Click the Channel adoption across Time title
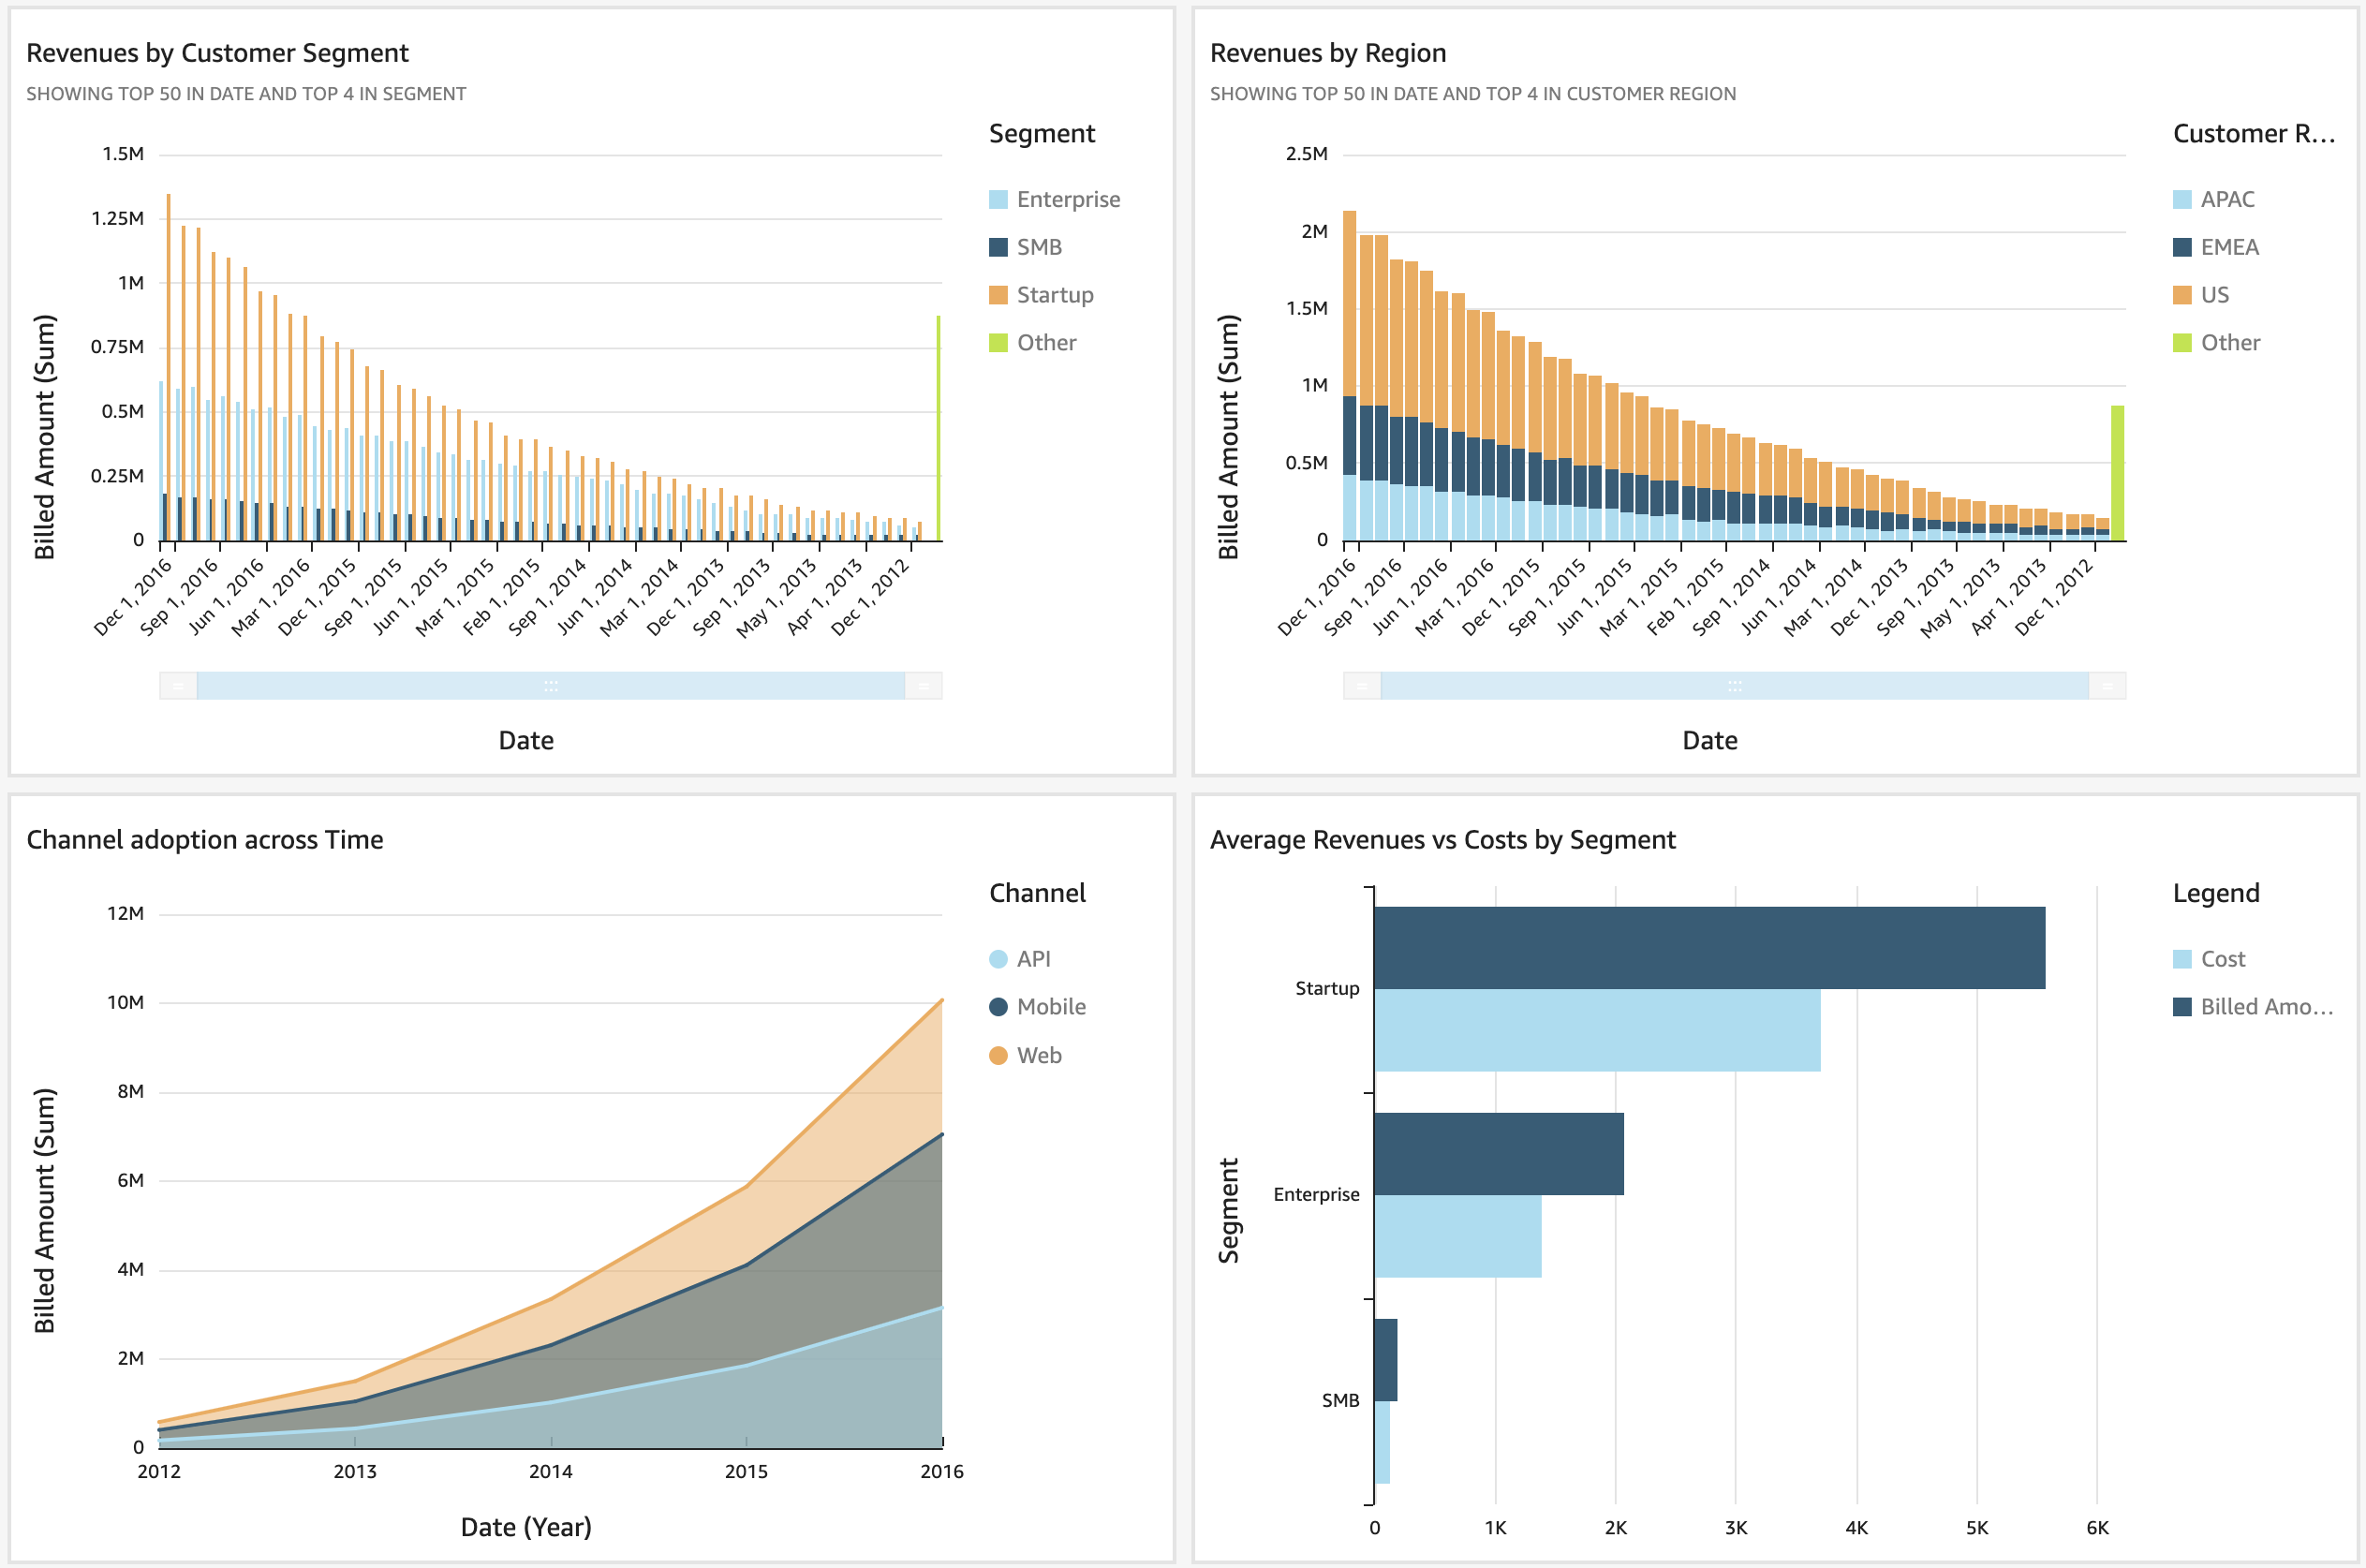Screen dimensions: 2366x1568 click(205, 840)
